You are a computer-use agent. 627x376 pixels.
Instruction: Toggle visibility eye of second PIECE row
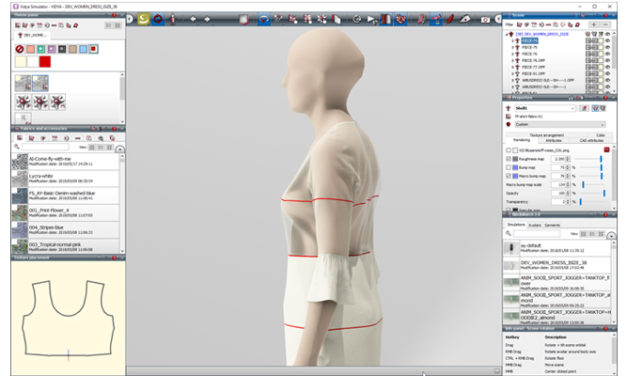point(607,47)
